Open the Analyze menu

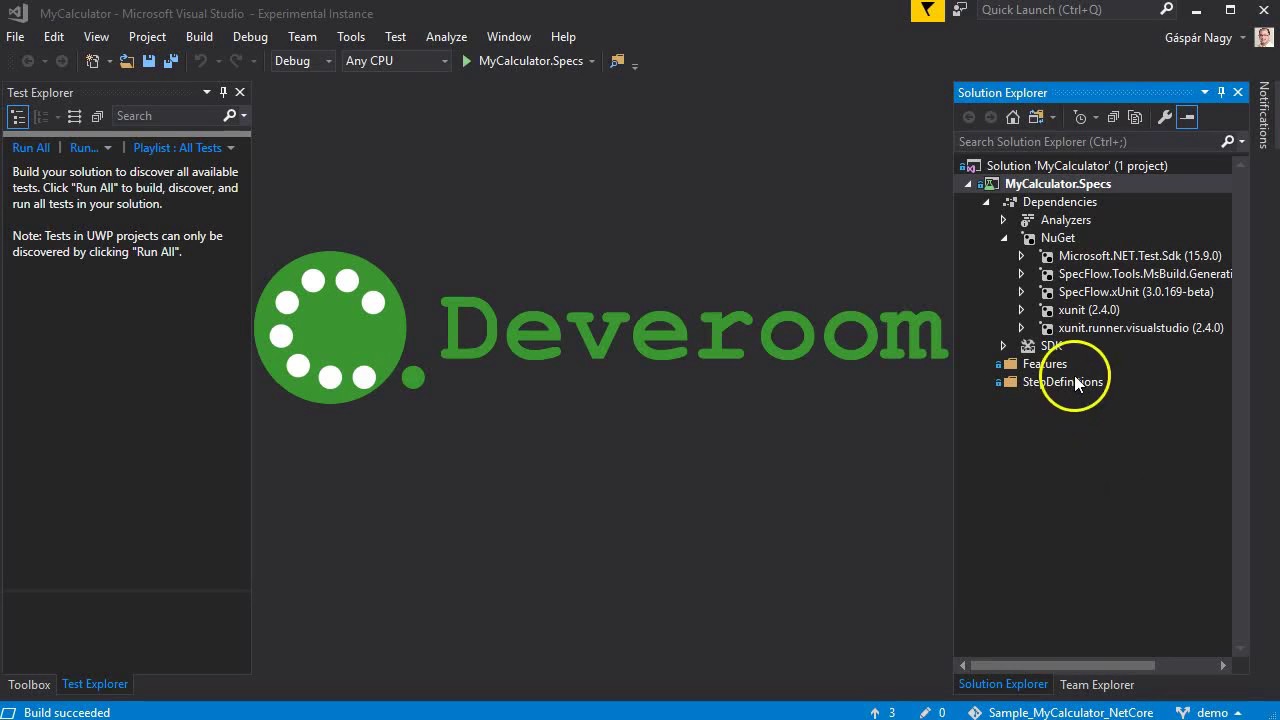pyautogui.click(x=446, y=37)
